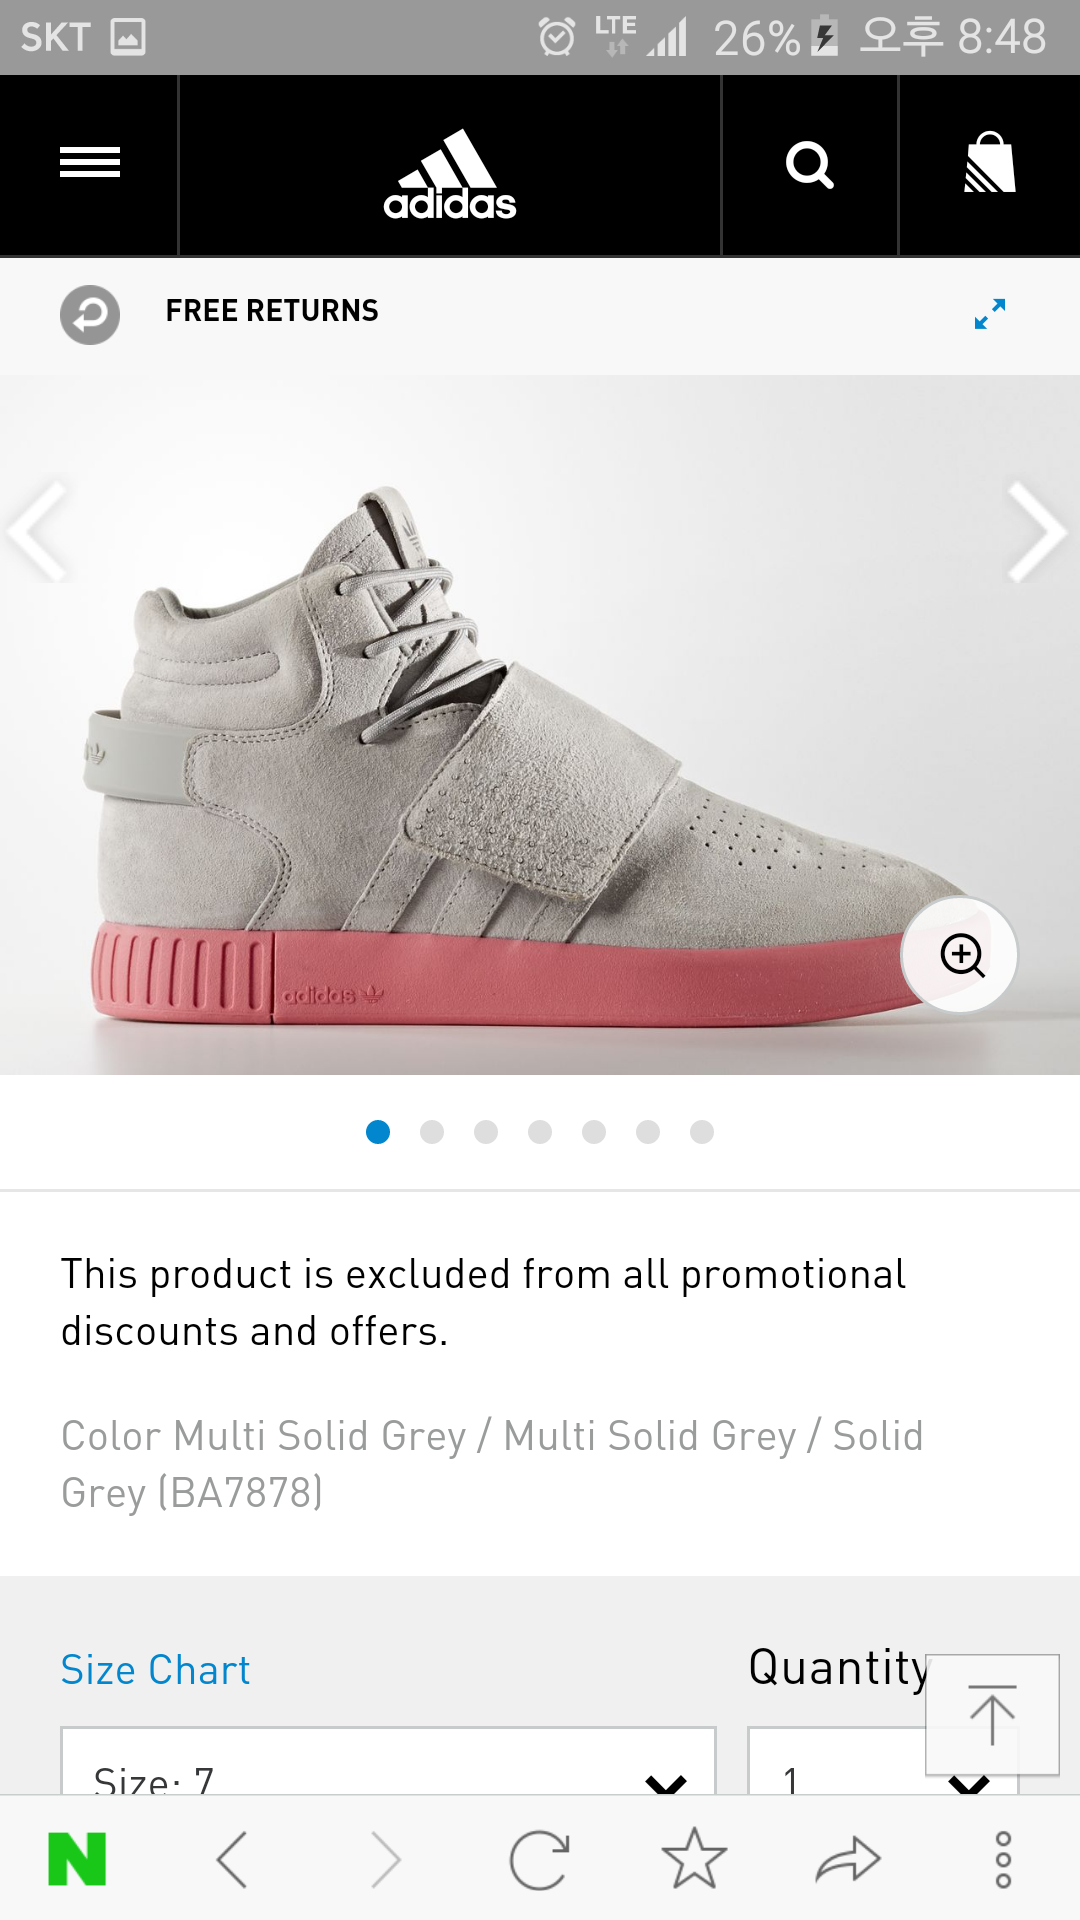Image resolution: width=1080 pixels, height=1920 pixels.
Task: Show the previous product image
Action: pos(38,532)
